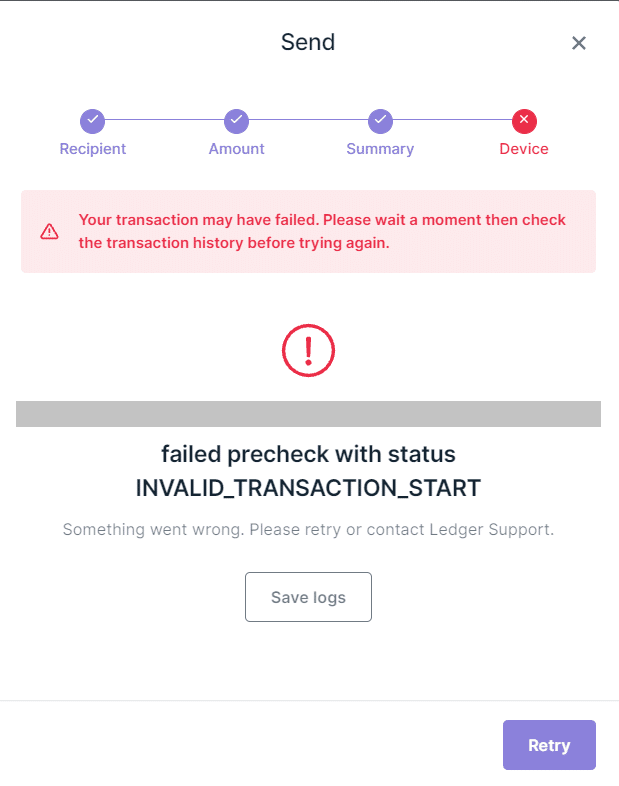Image resolution: width=619 pixels, height=786 pixels.
Task: Click the warning triangle icon in banner
Action: click(x=50, y=231)
